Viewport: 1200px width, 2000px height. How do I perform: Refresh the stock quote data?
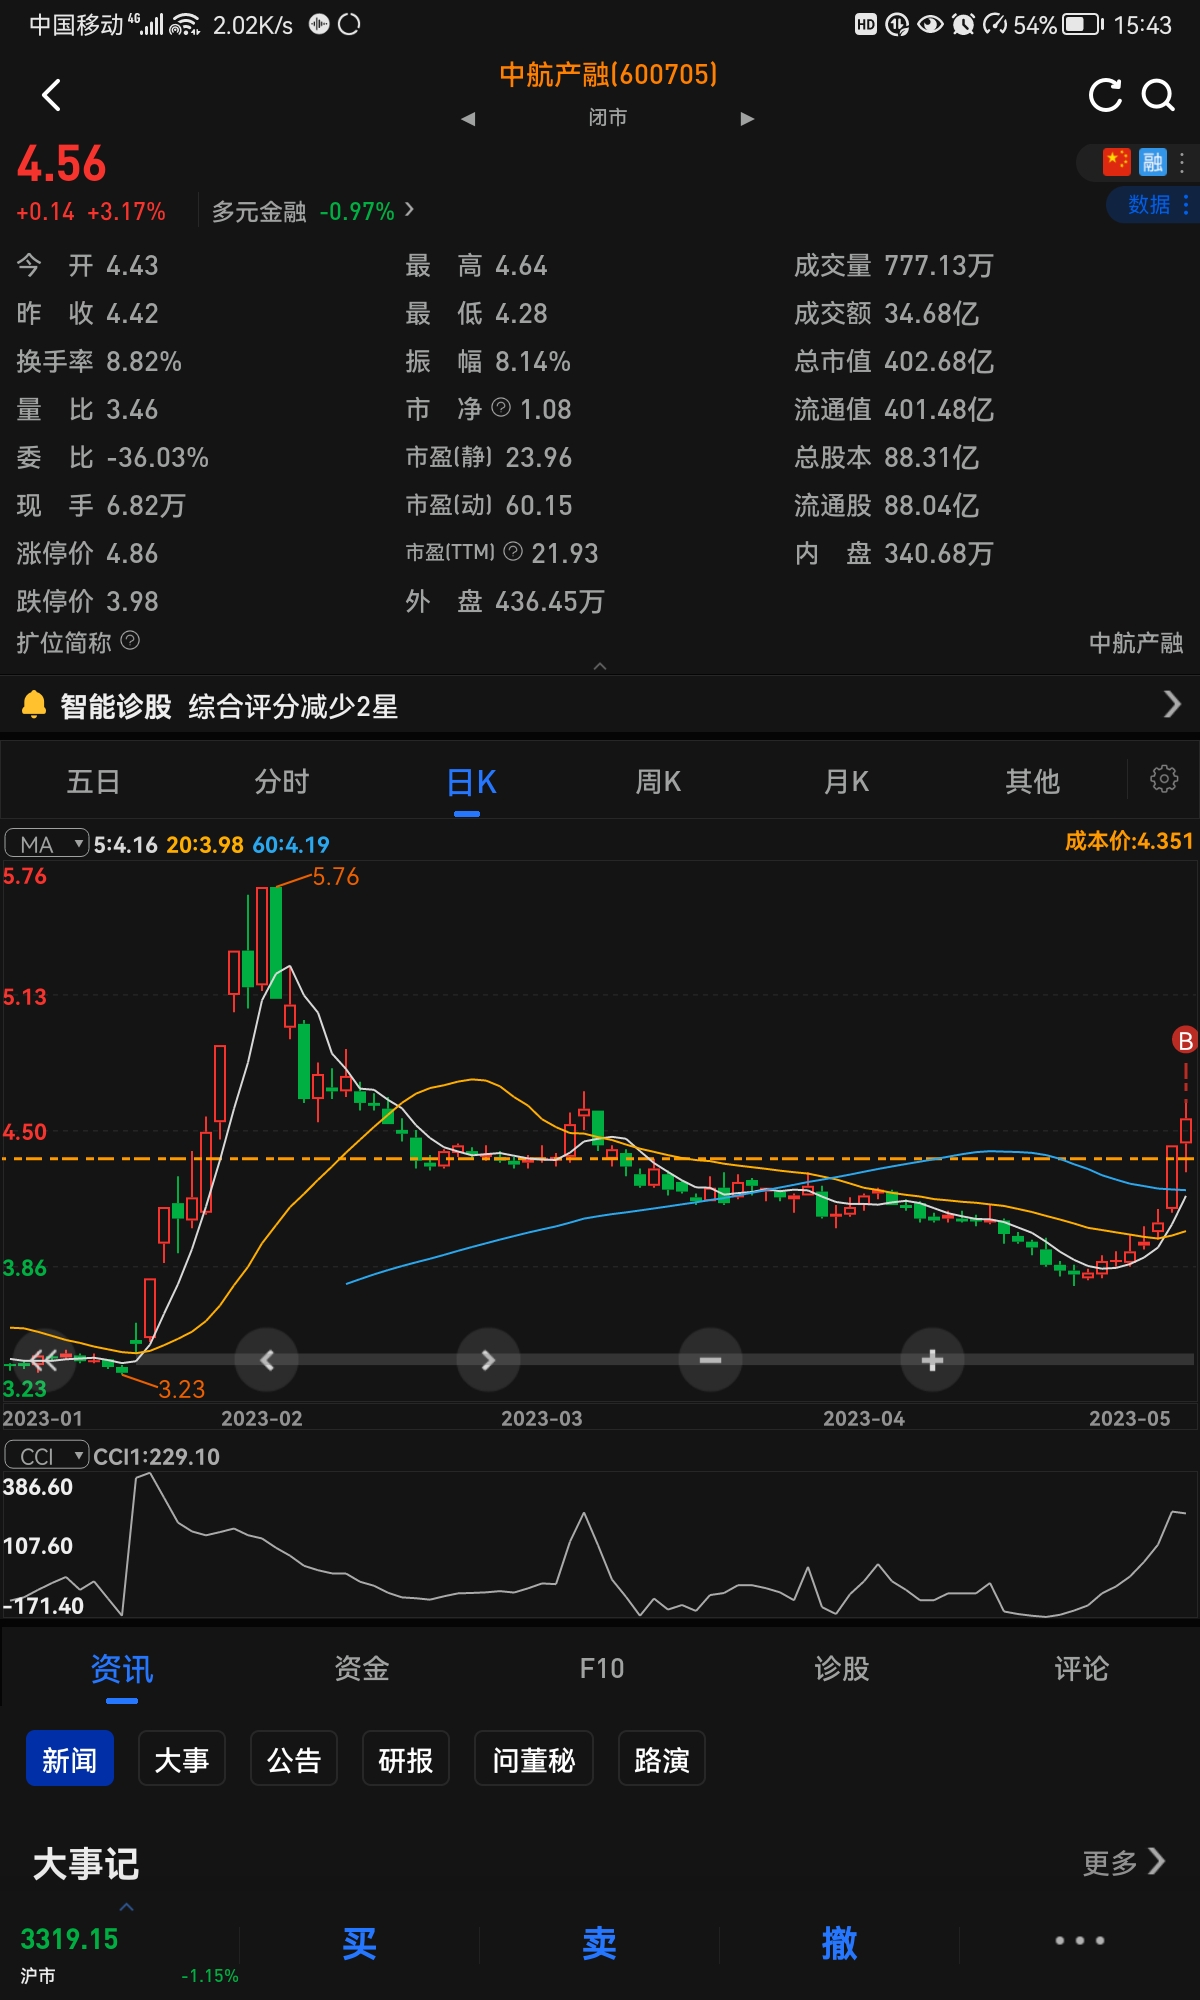click(1105, 96)
